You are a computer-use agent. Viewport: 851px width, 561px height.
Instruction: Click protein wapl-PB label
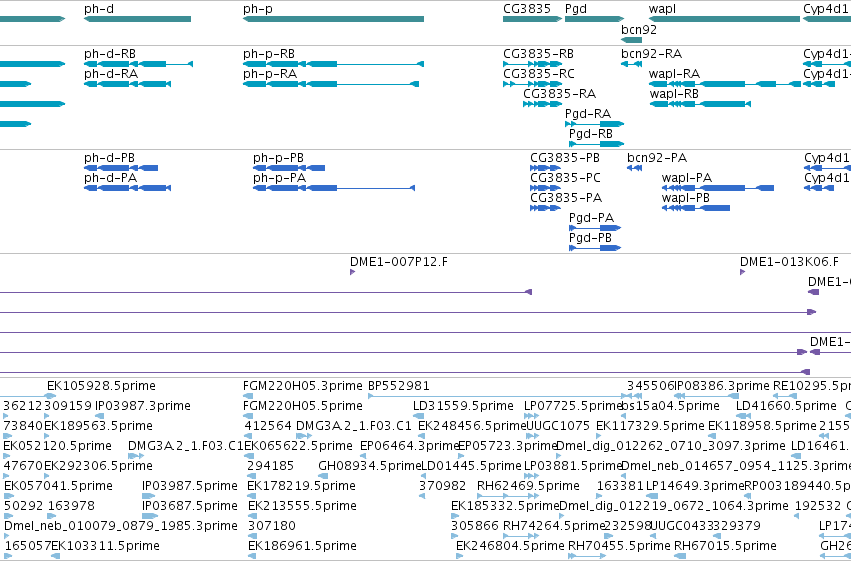tap(685, 198)
